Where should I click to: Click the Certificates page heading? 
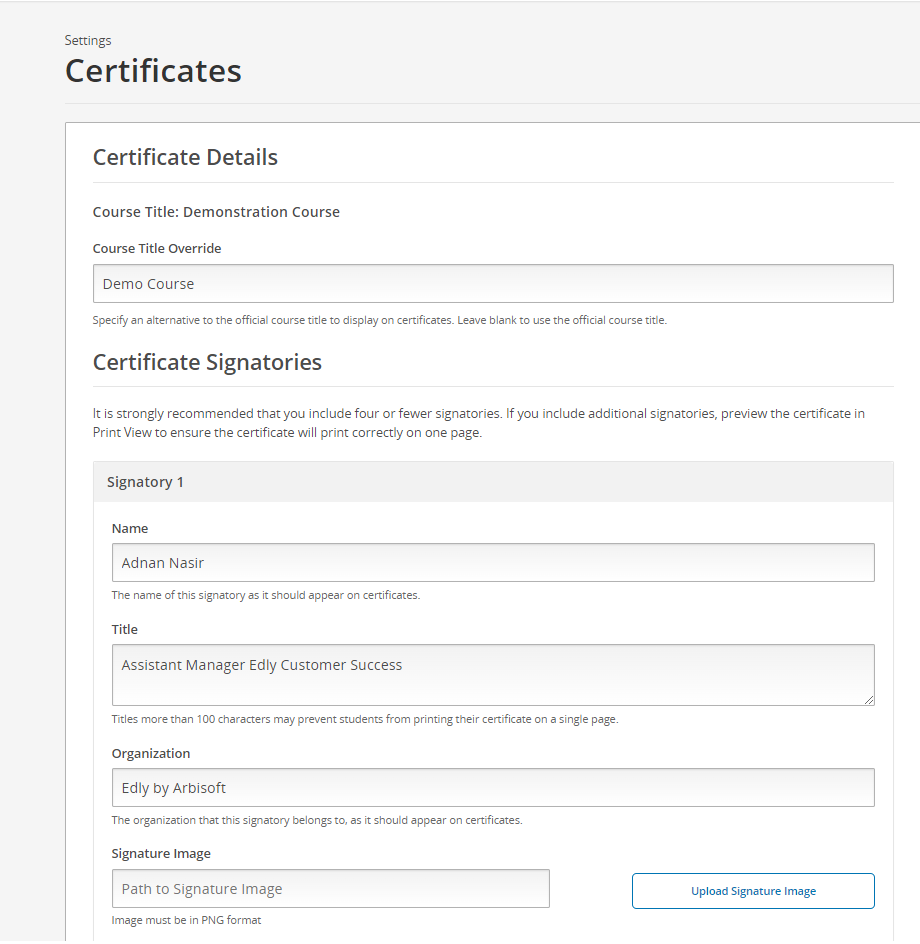[x=152, y=70]
